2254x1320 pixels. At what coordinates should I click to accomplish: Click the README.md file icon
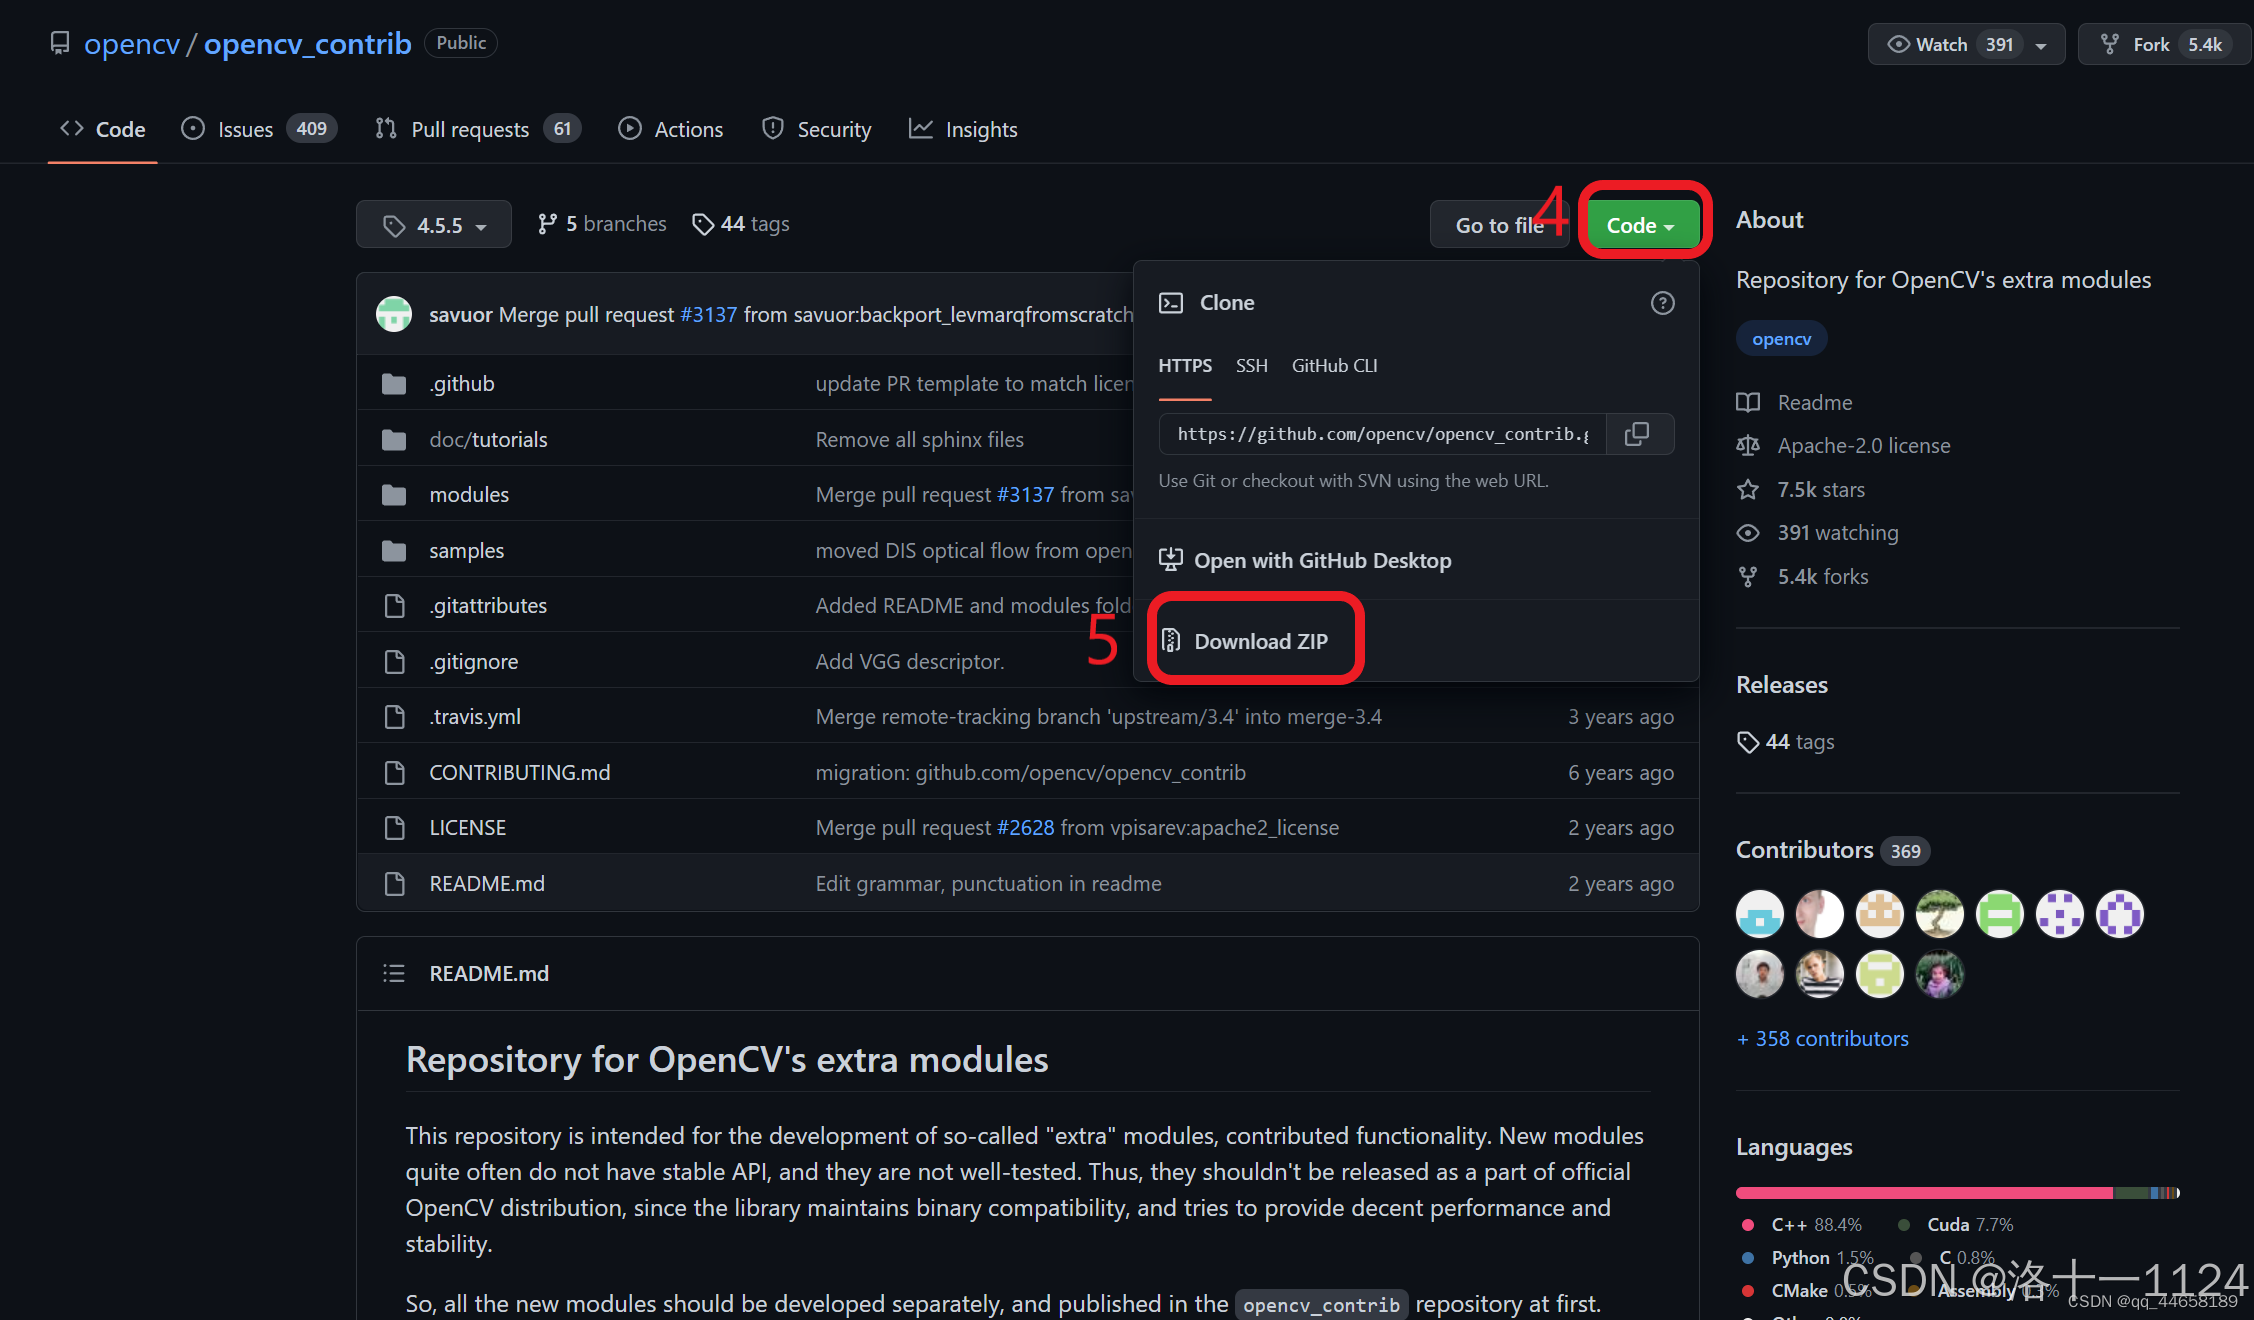394,883
